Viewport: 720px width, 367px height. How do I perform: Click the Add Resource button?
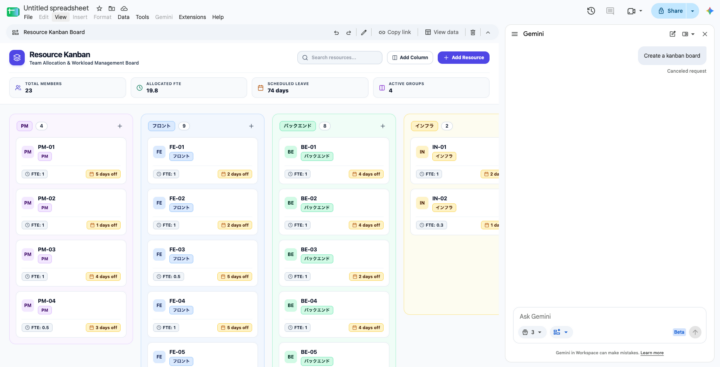pyautogui.click(x=463, y=57)
